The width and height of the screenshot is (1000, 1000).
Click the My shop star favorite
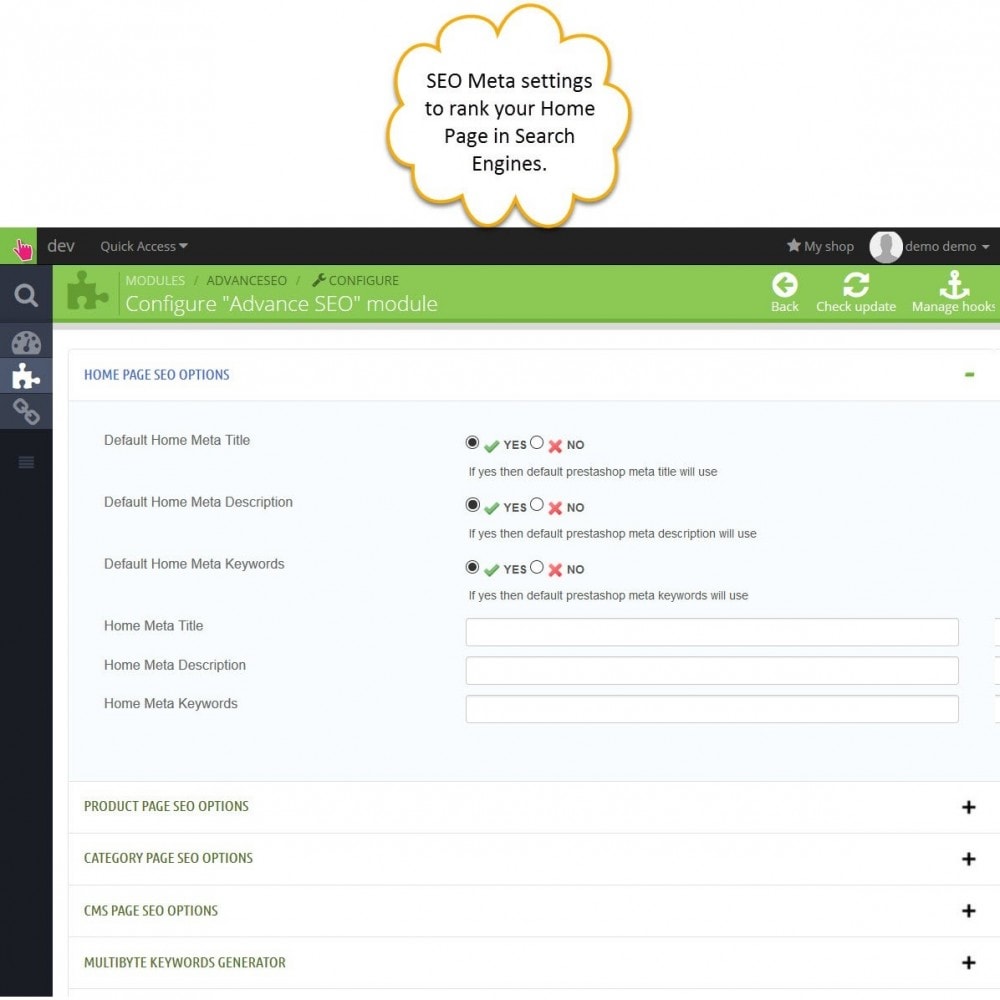[820, 246]
